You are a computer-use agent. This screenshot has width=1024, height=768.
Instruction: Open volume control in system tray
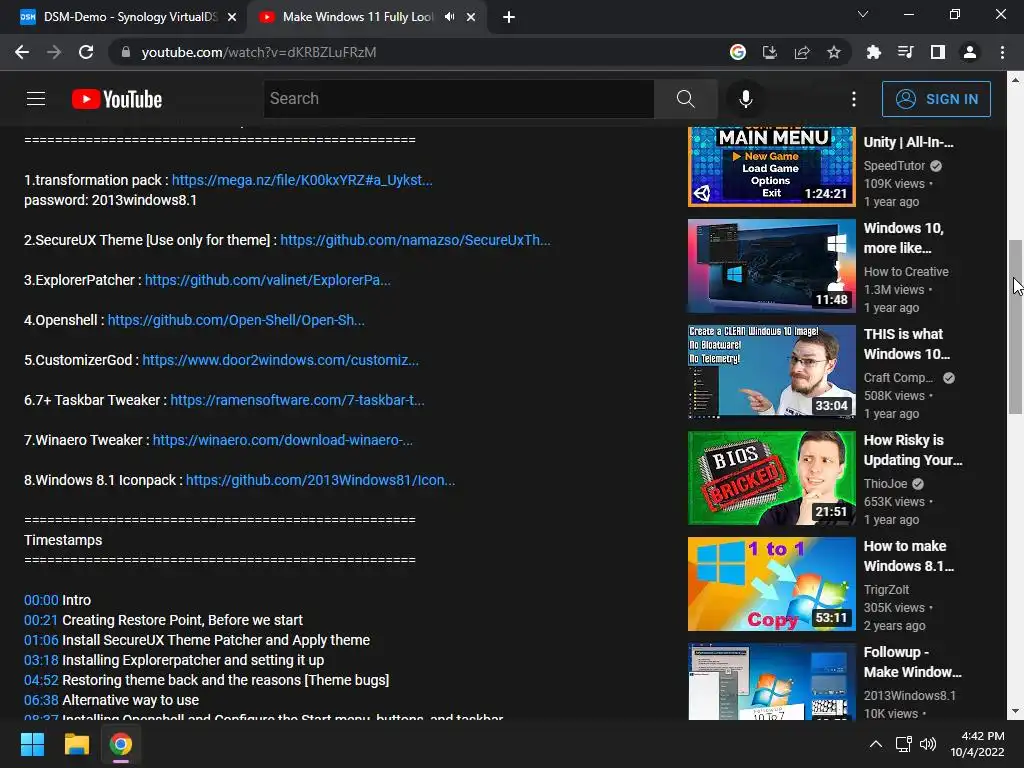click(927, 744)
